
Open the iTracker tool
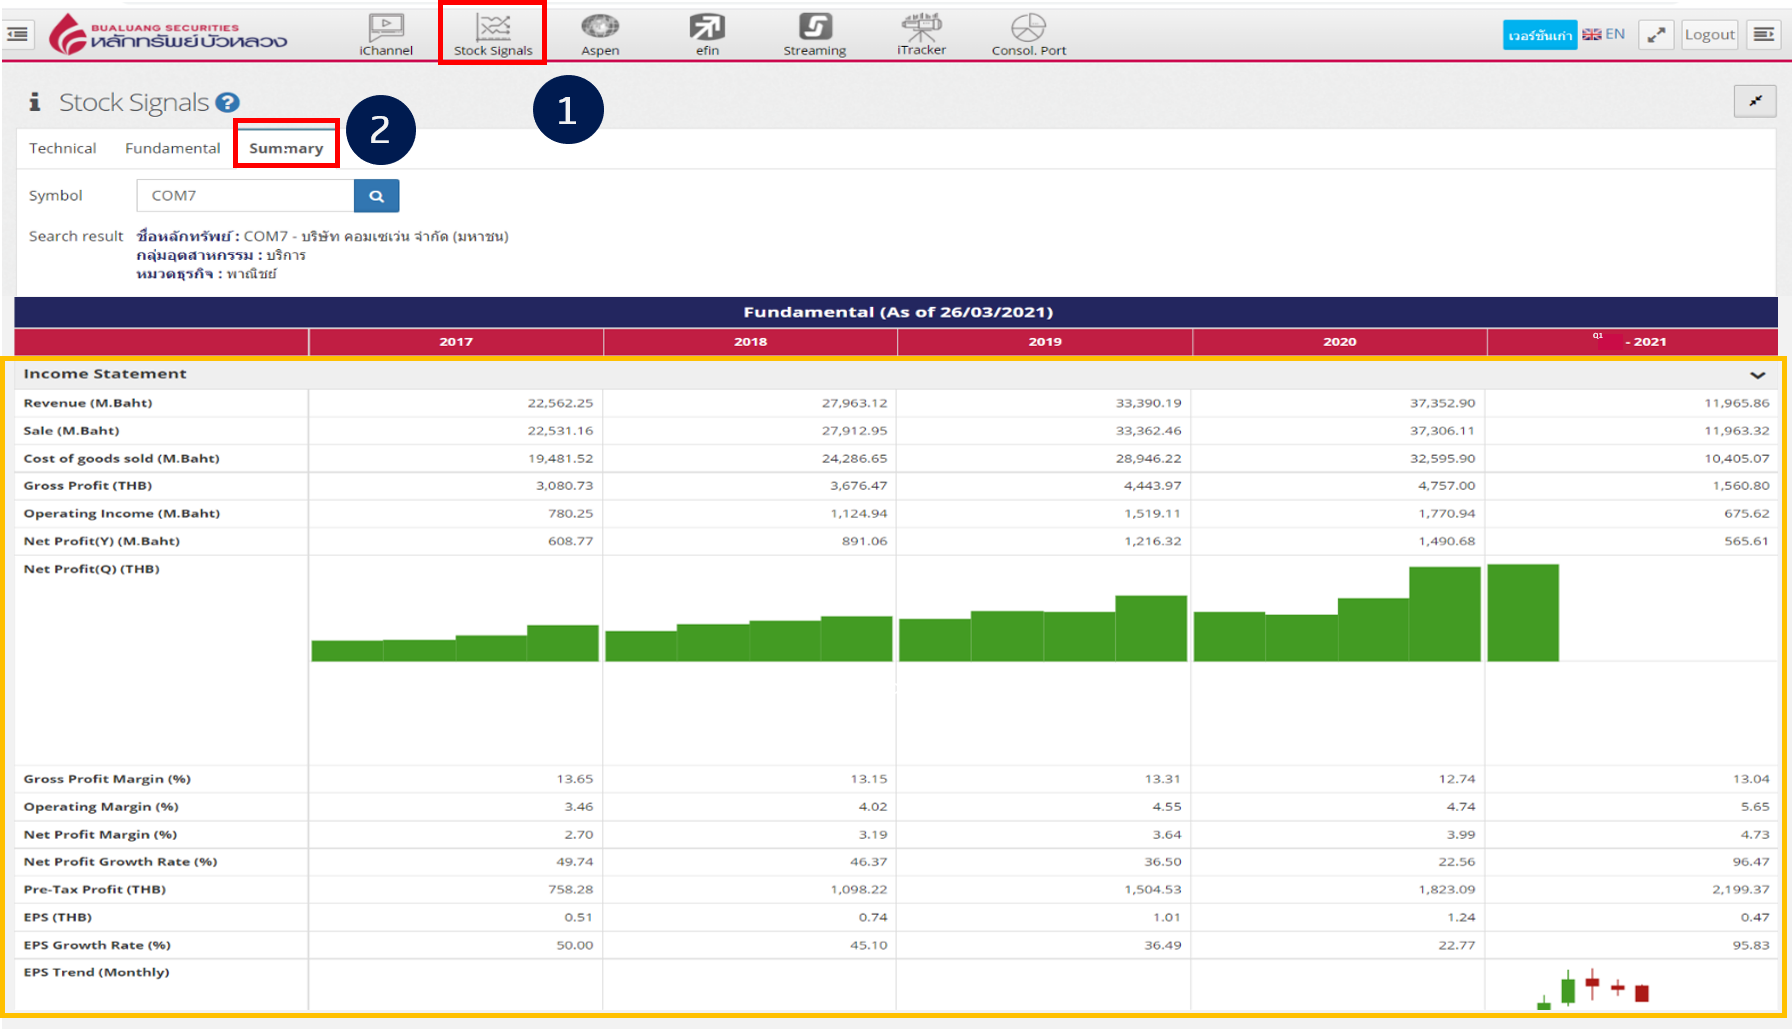click(921, 35)
